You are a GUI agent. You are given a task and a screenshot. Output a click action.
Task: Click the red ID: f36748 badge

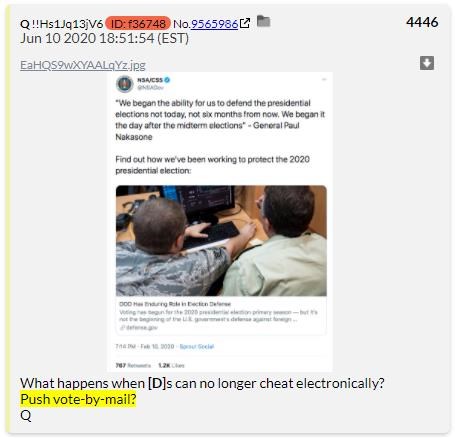click(138, 24)
